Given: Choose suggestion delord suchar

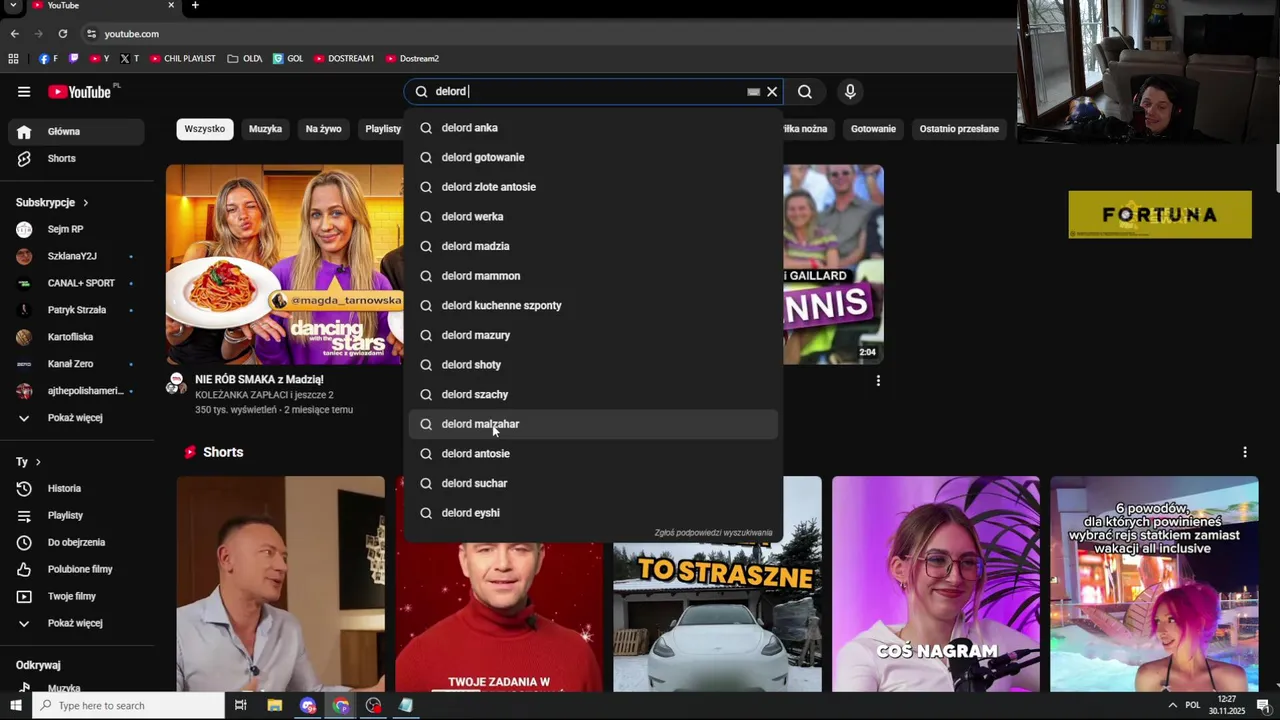Looking at the screenshot, I should (593, 483).
